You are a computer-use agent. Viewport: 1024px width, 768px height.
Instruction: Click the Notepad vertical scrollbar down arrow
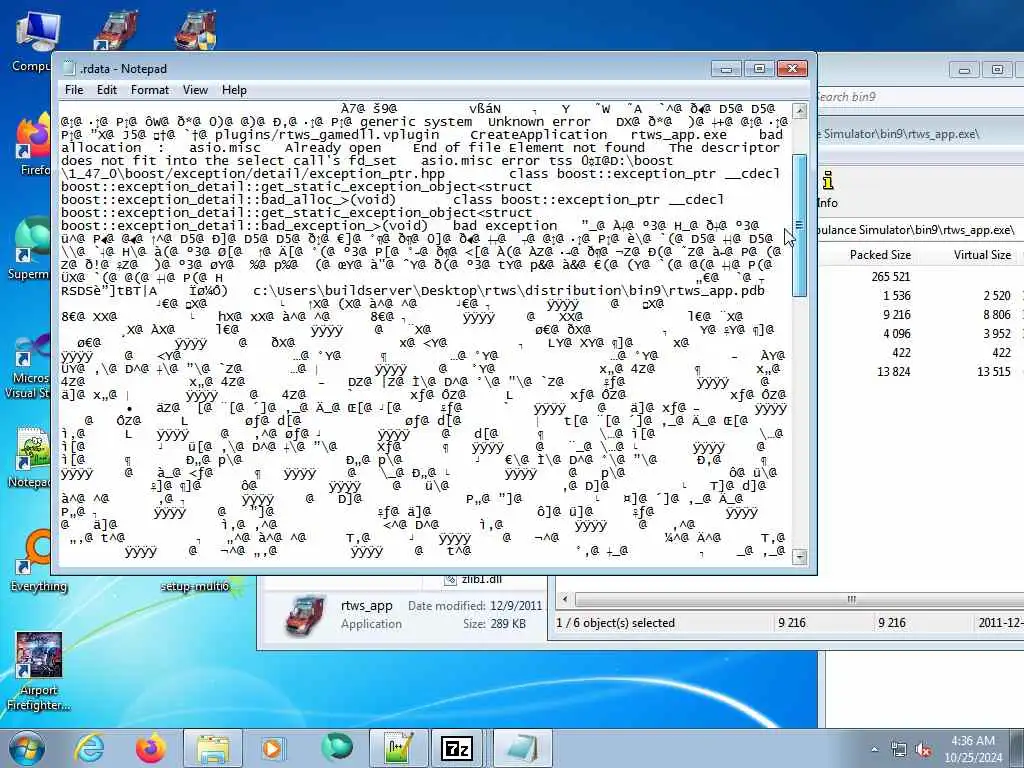click(x=799, y=556)
